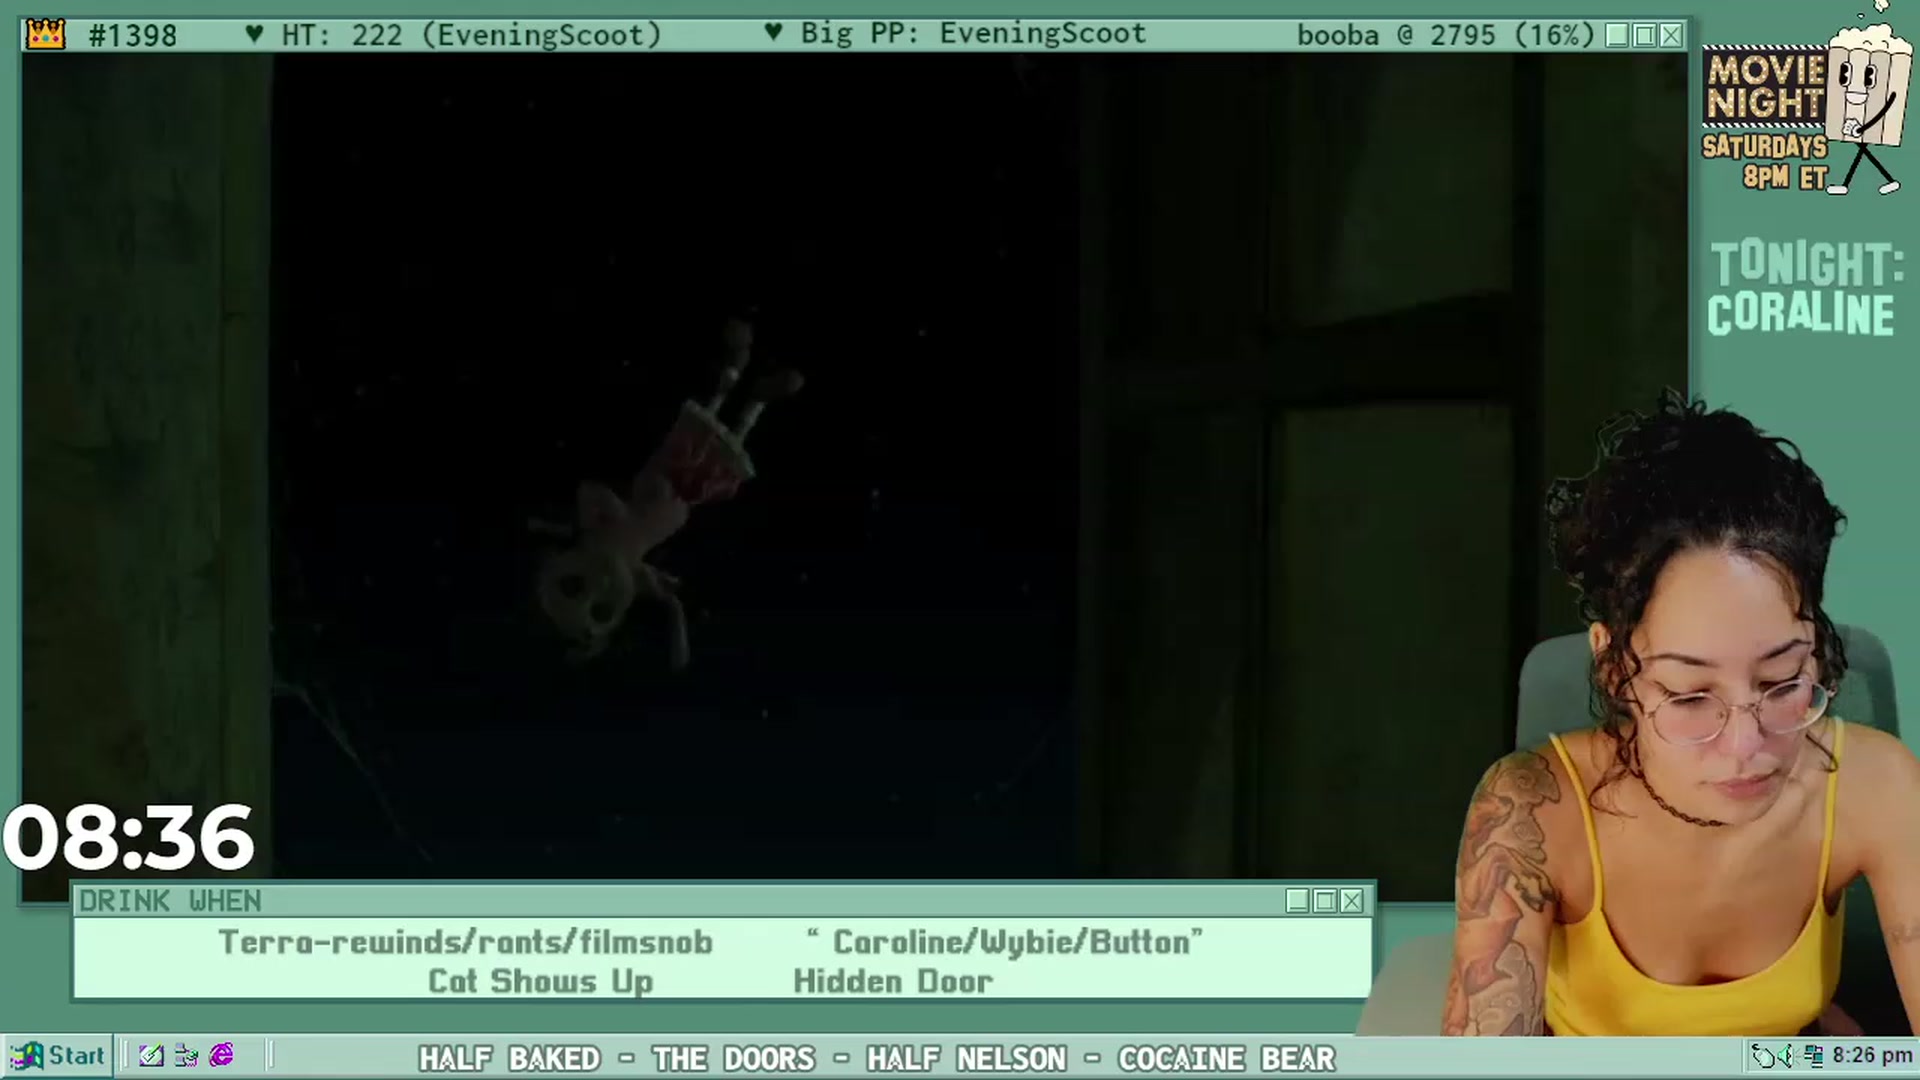Open the Start menu

point(58,1055)
